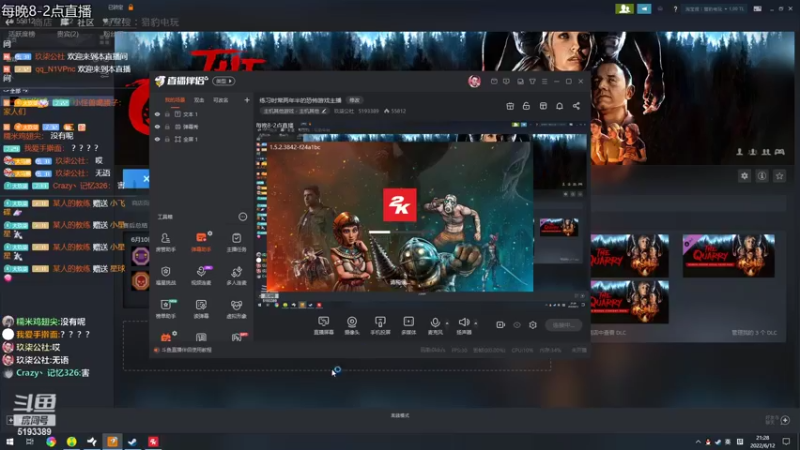Image resolution: width=800 pixels, height=450 pixels.
Task: Open the 工具箱 toolbox more-options circle
Action: click(x=242, y=217)
